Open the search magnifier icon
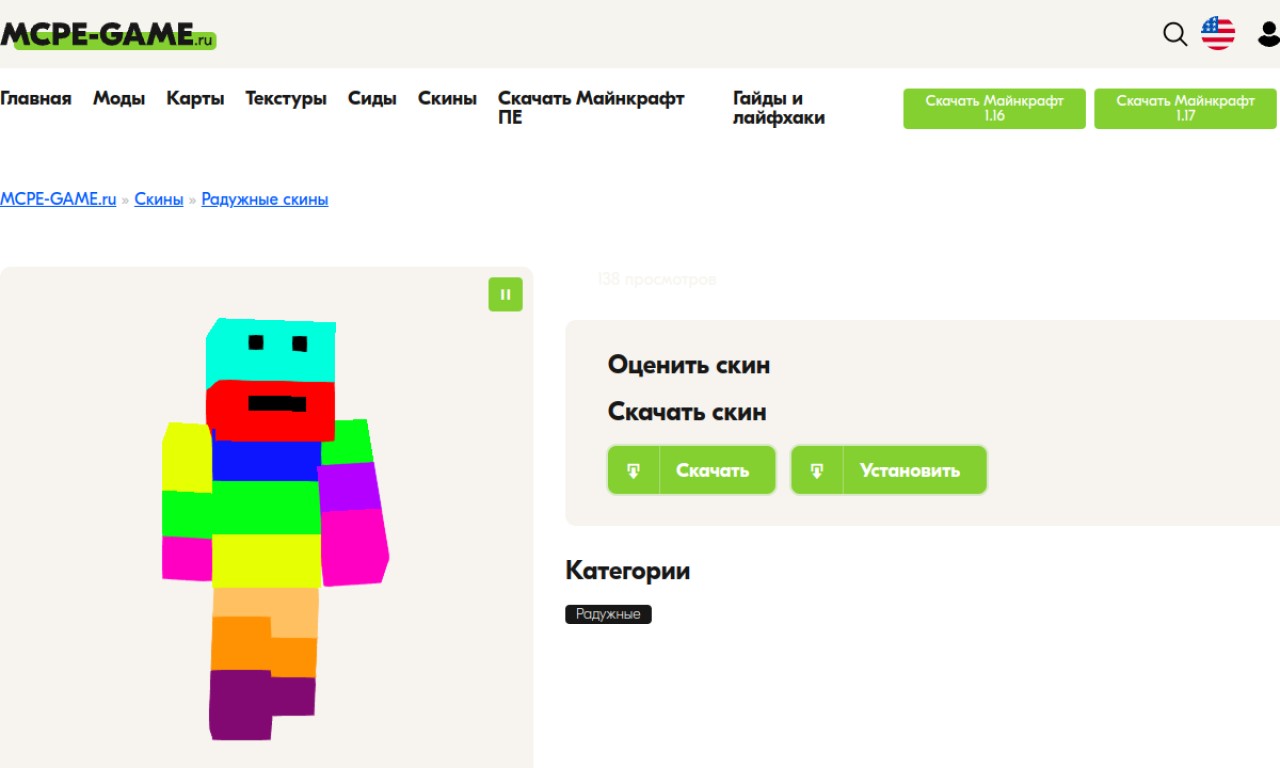The image size is (1280, 768). pos(1175,34)
